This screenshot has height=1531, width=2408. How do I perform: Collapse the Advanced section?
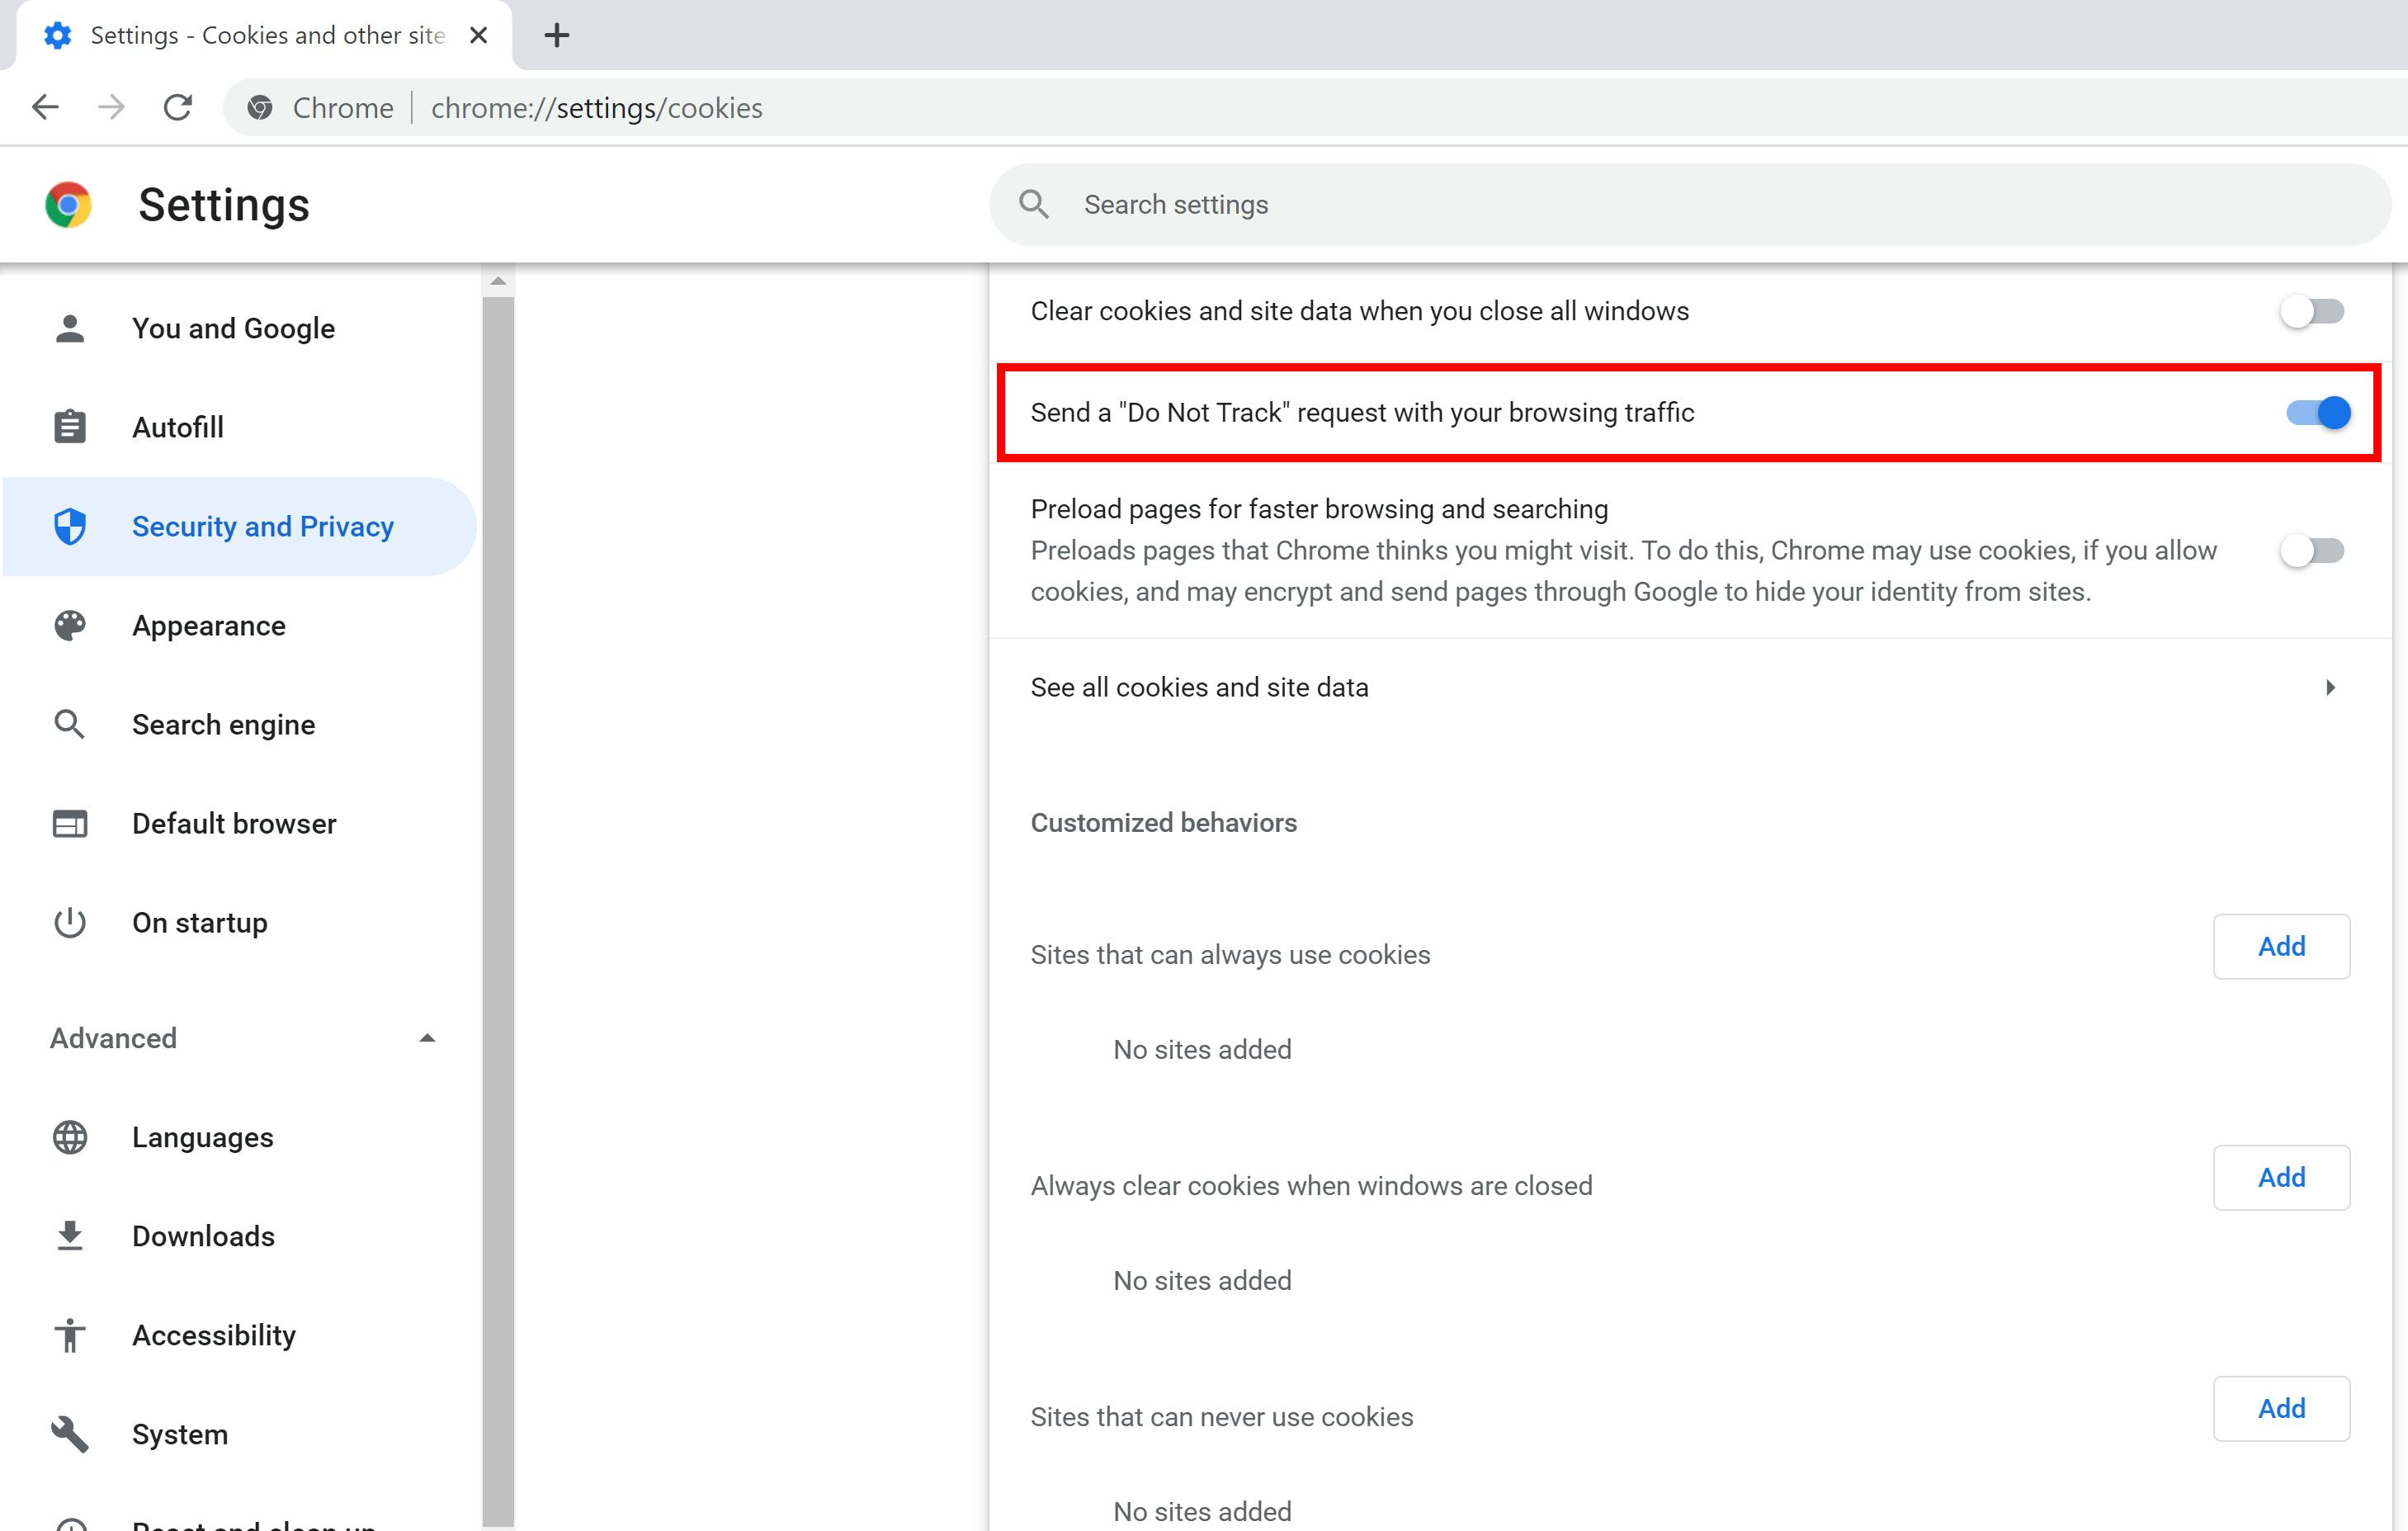[428, 1038]
